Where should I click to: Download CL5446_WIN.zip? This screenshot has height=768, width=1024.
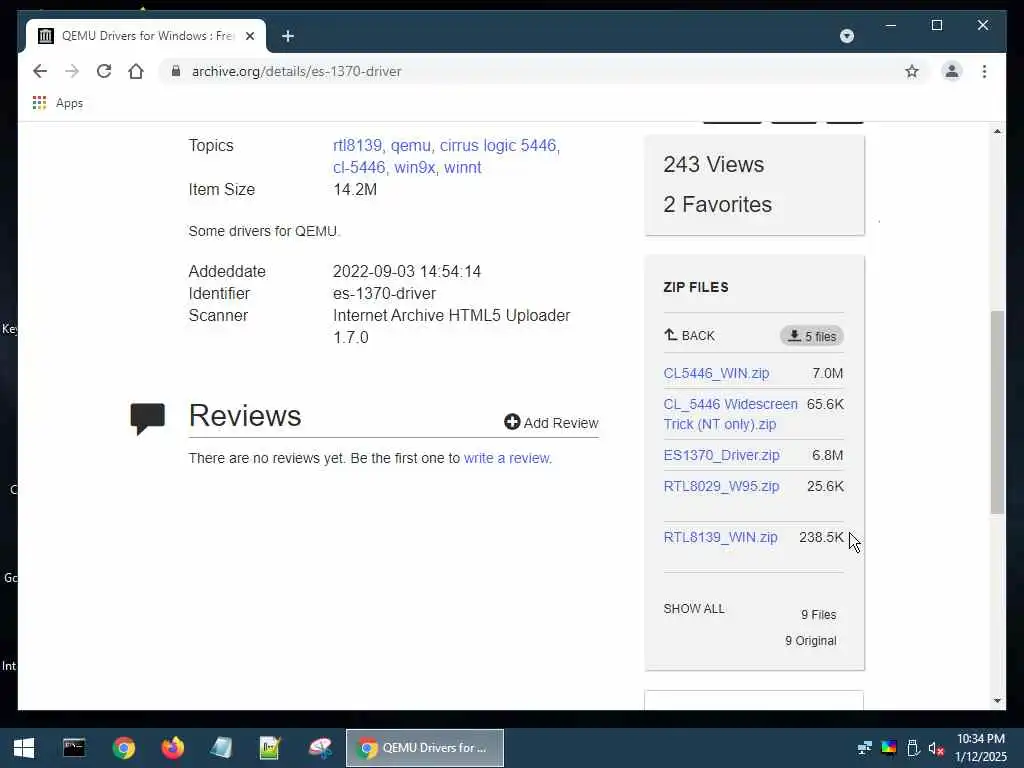click(x=716, y=373)
